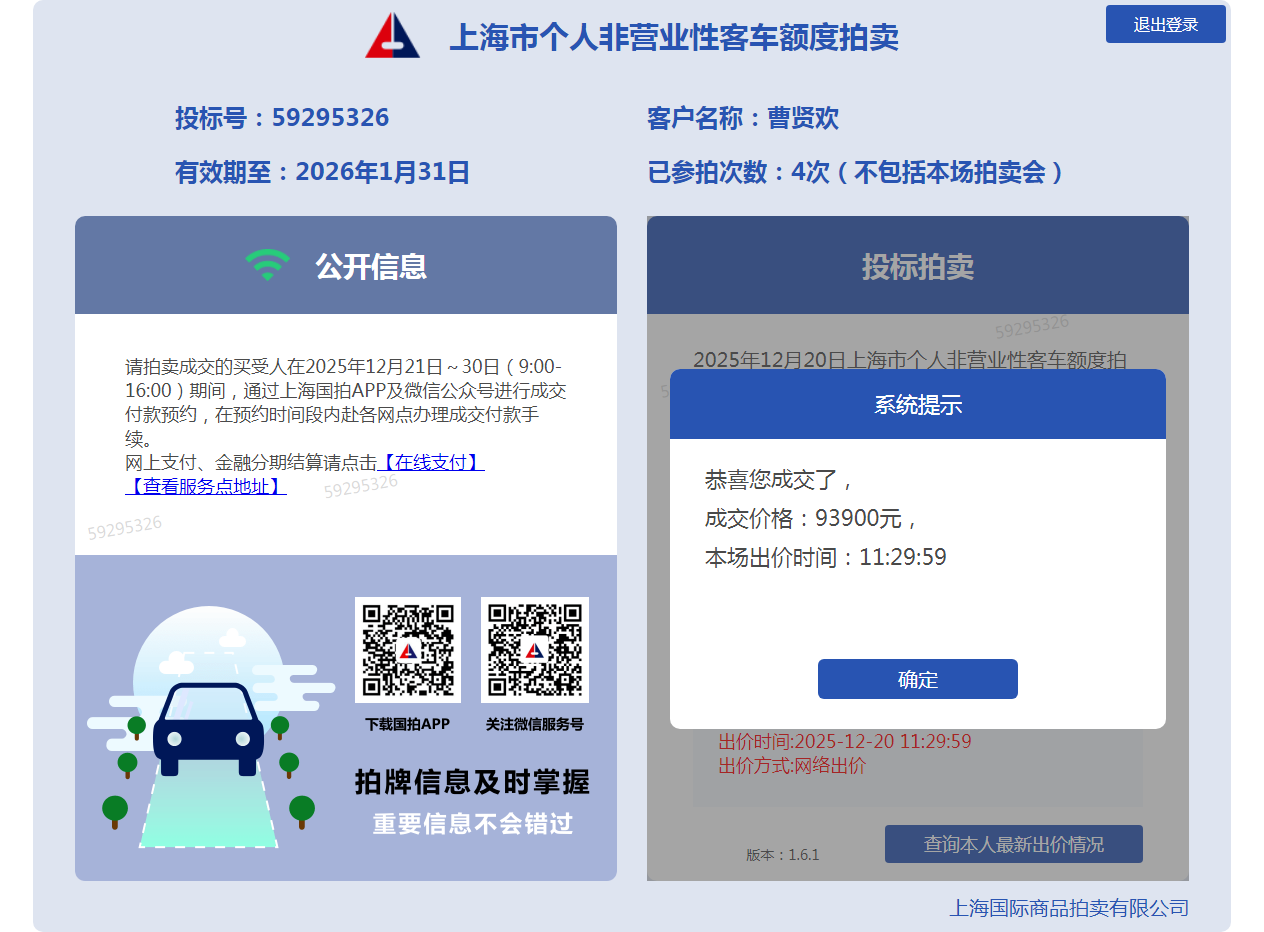
Task: Click the 退出登录 button
Action: tap(1165, 24)
